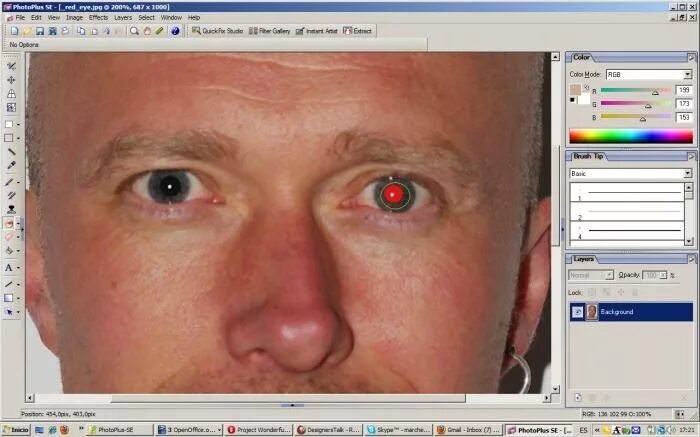The image size is (700, 437).
Task: Open the File menu
Action: click(20, 17)
